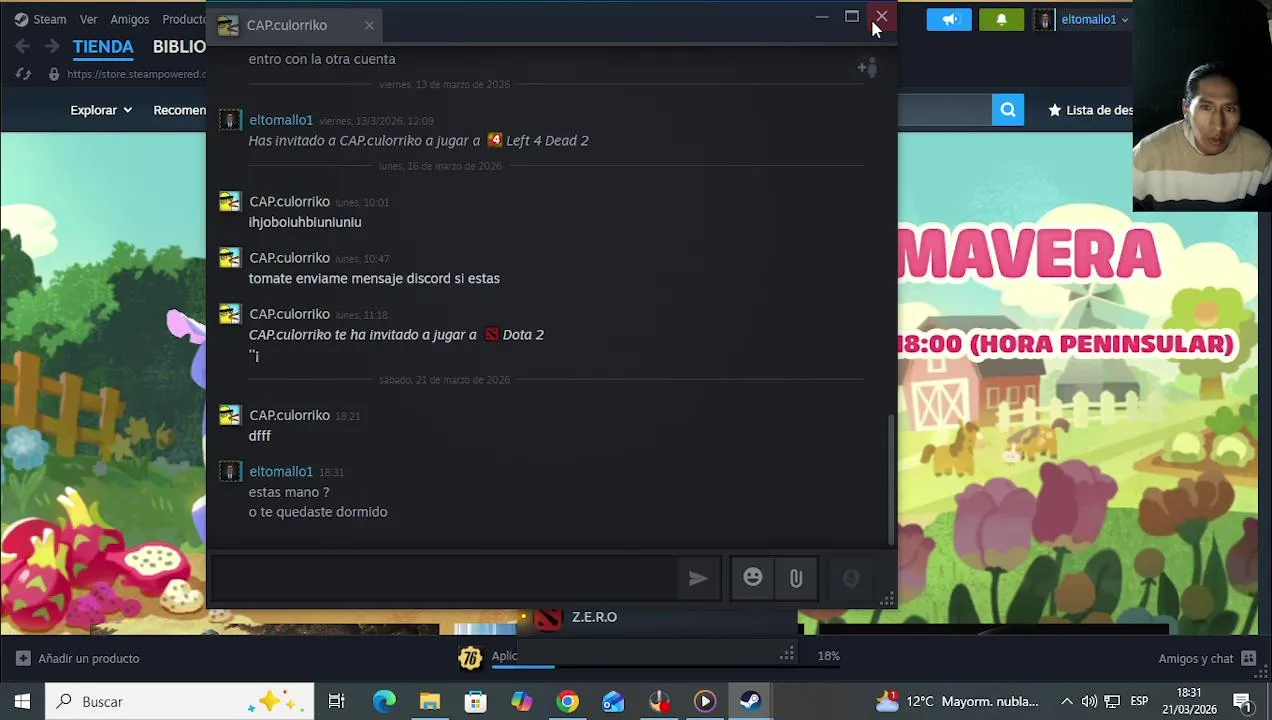Click eltomallo1 name above 'estas mano ?'
The height and width of the screenshot is (720, 1272).
(x=281, y=471)
